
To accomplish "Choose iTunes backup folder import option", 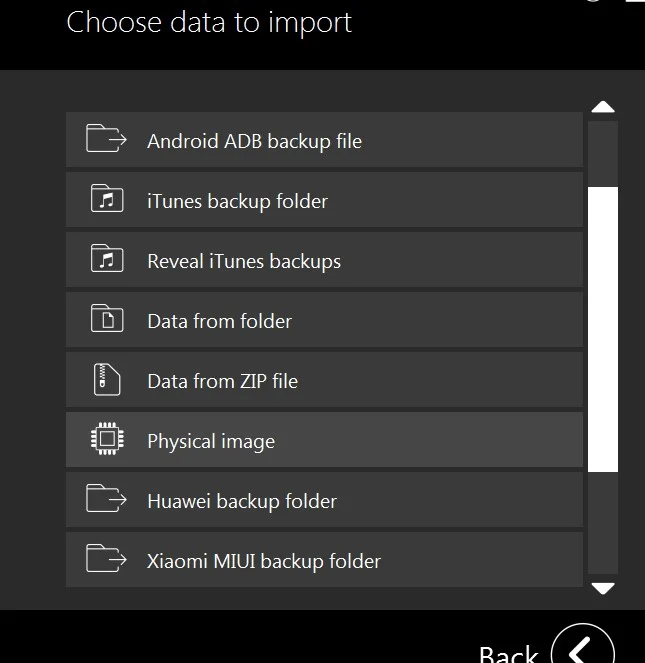I will pos(324,200).
